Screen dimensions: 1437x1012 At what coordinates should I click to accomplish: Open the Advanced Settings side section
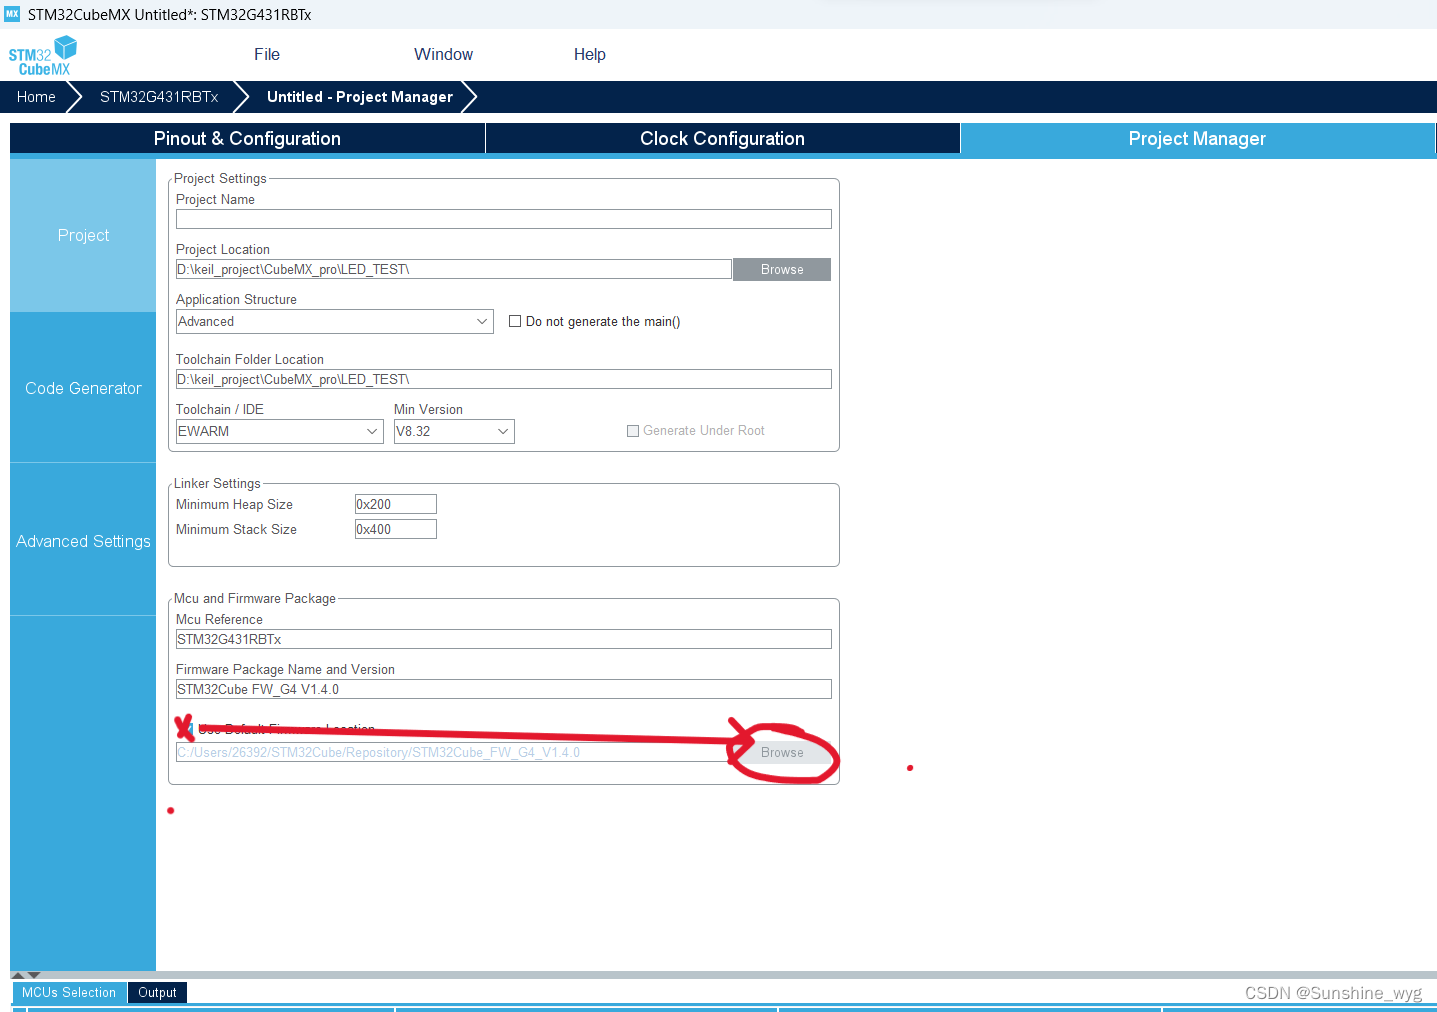point(83,541)
